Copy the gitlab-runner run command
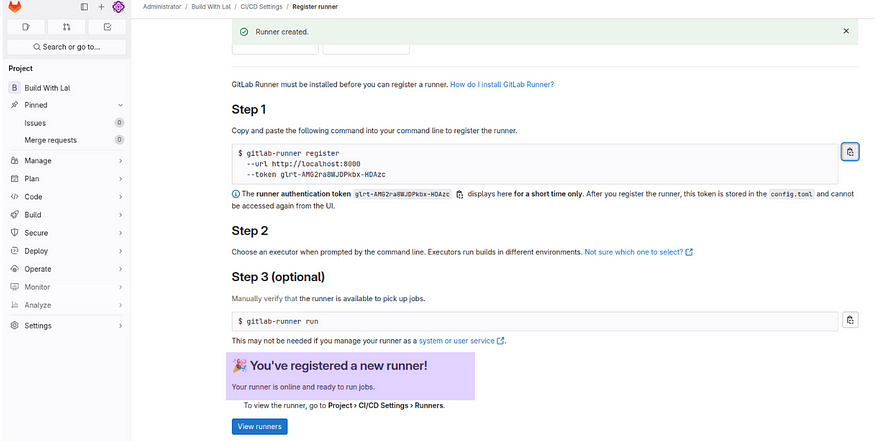Screen dimensions: 875x441 point(849,320)
